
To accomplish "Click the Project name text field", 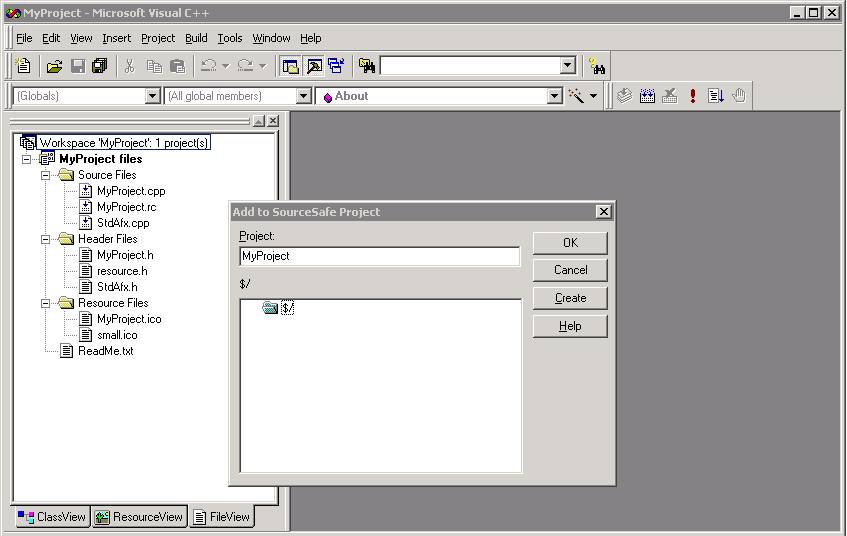I will 380,256.
